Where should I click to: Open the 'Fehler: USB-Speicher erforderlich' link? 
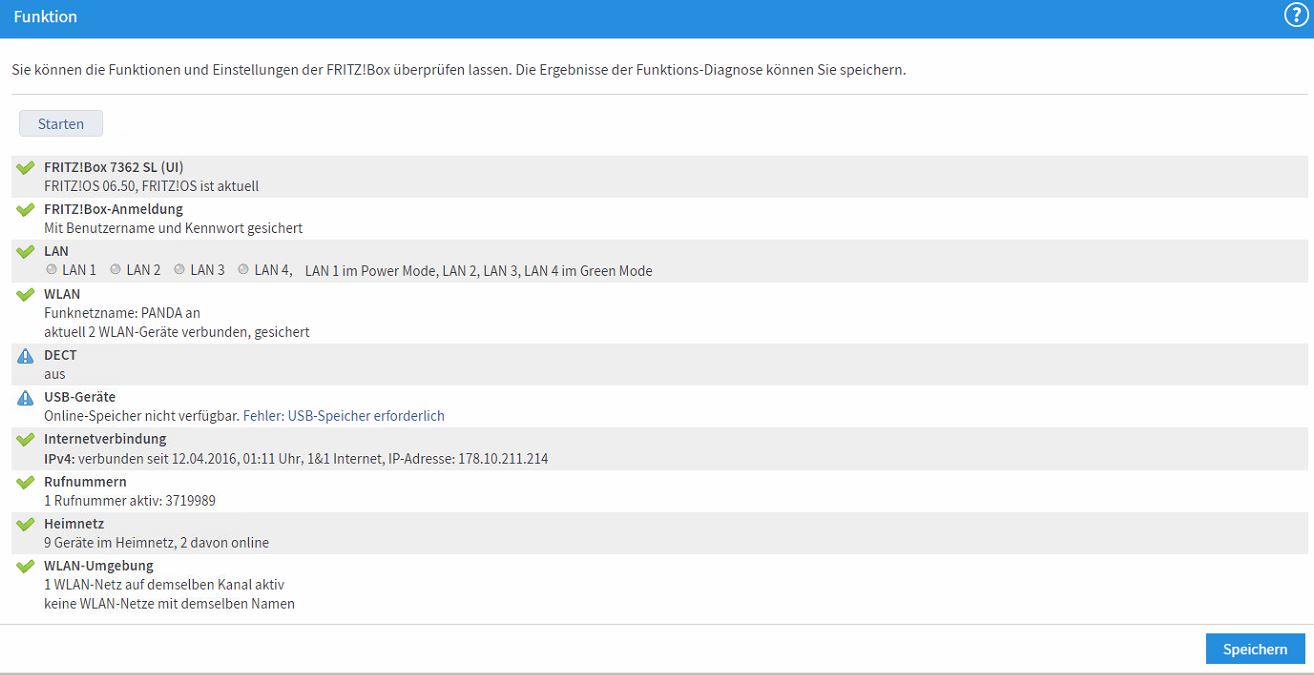coord(344,416)
